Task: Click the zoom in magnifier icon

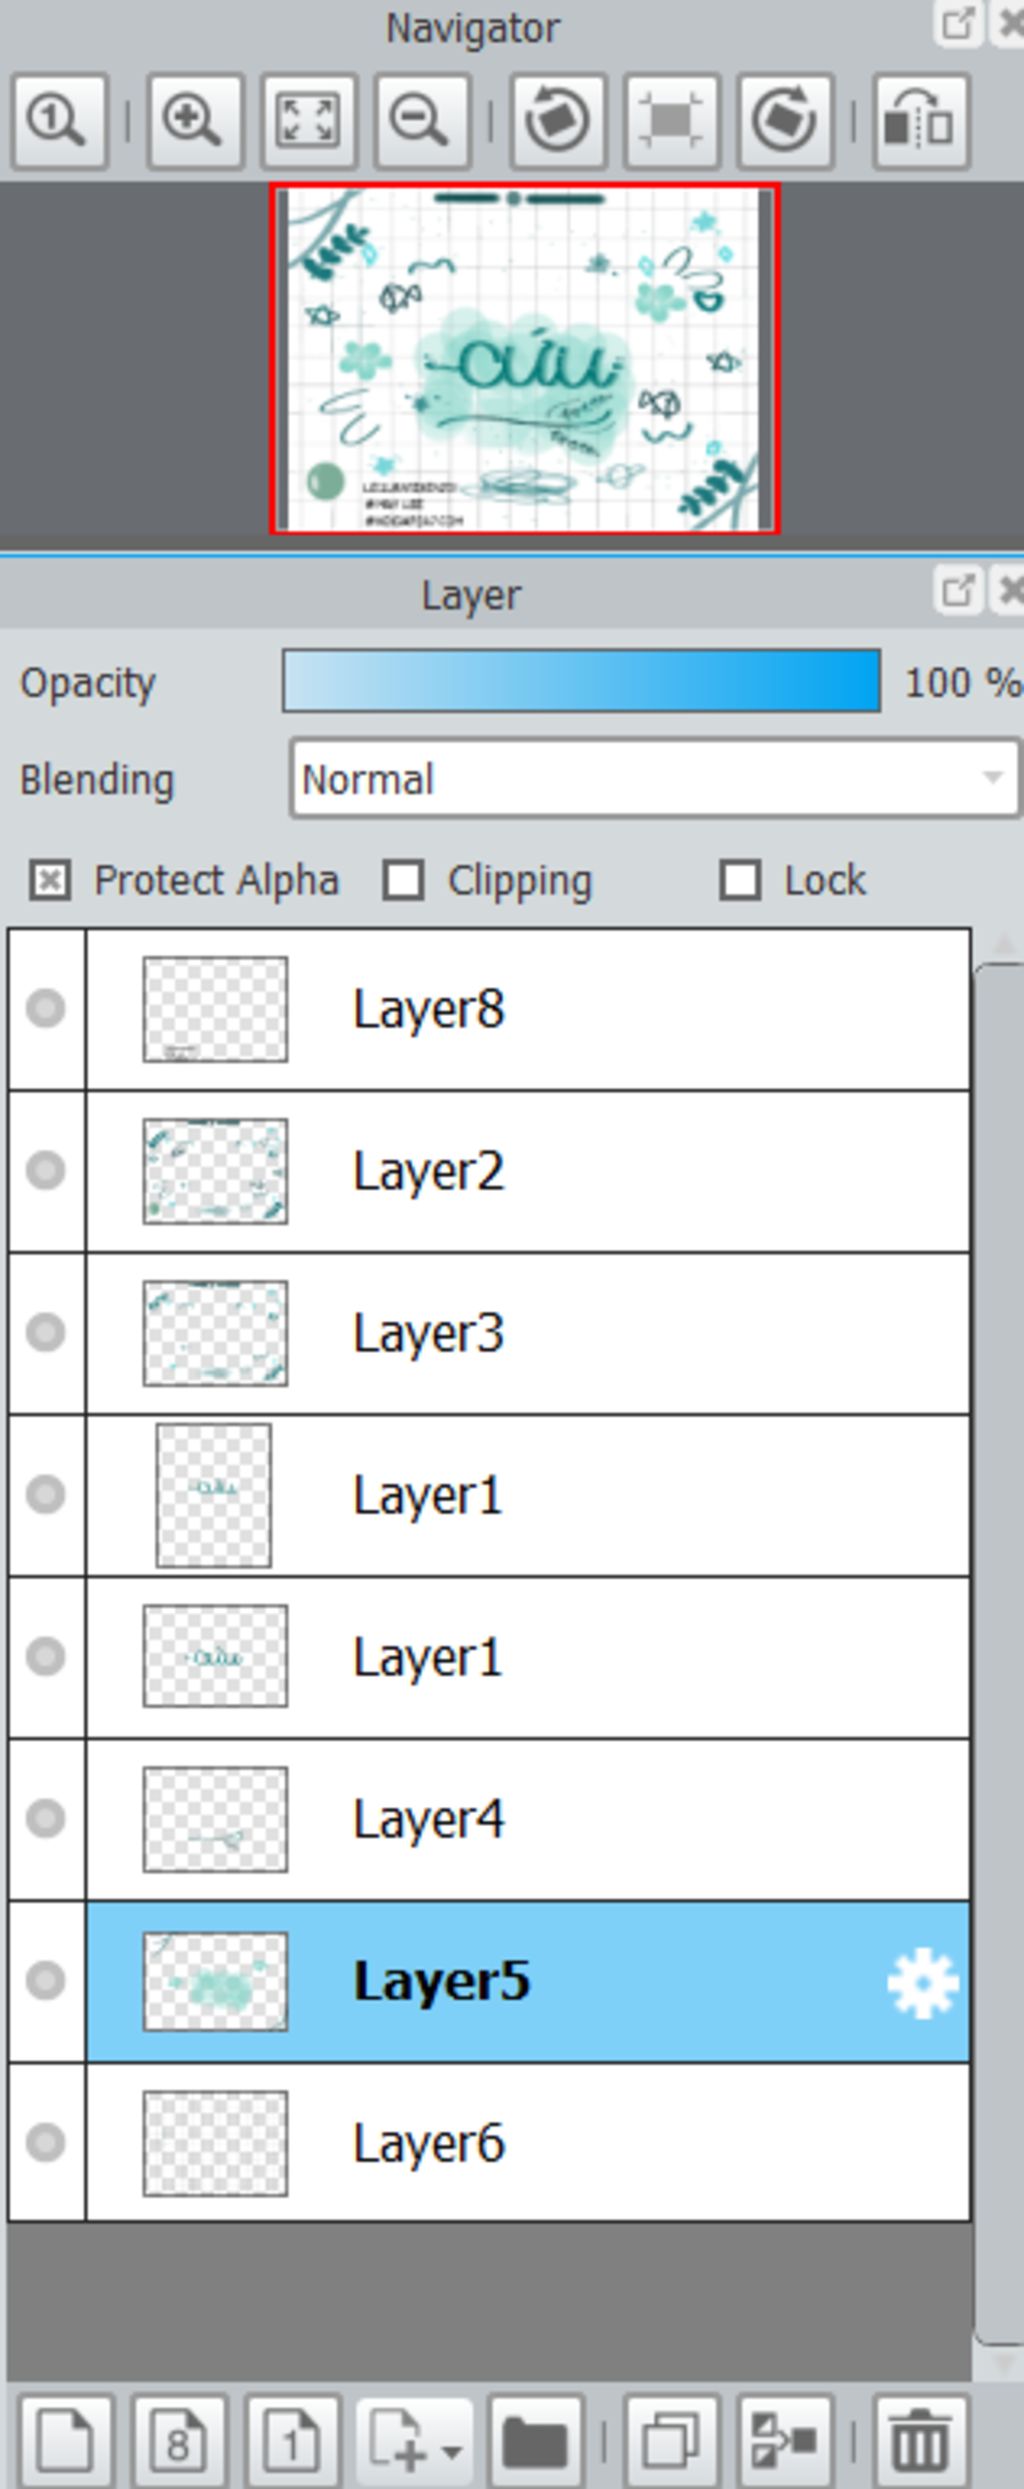Action: [194, 122]
